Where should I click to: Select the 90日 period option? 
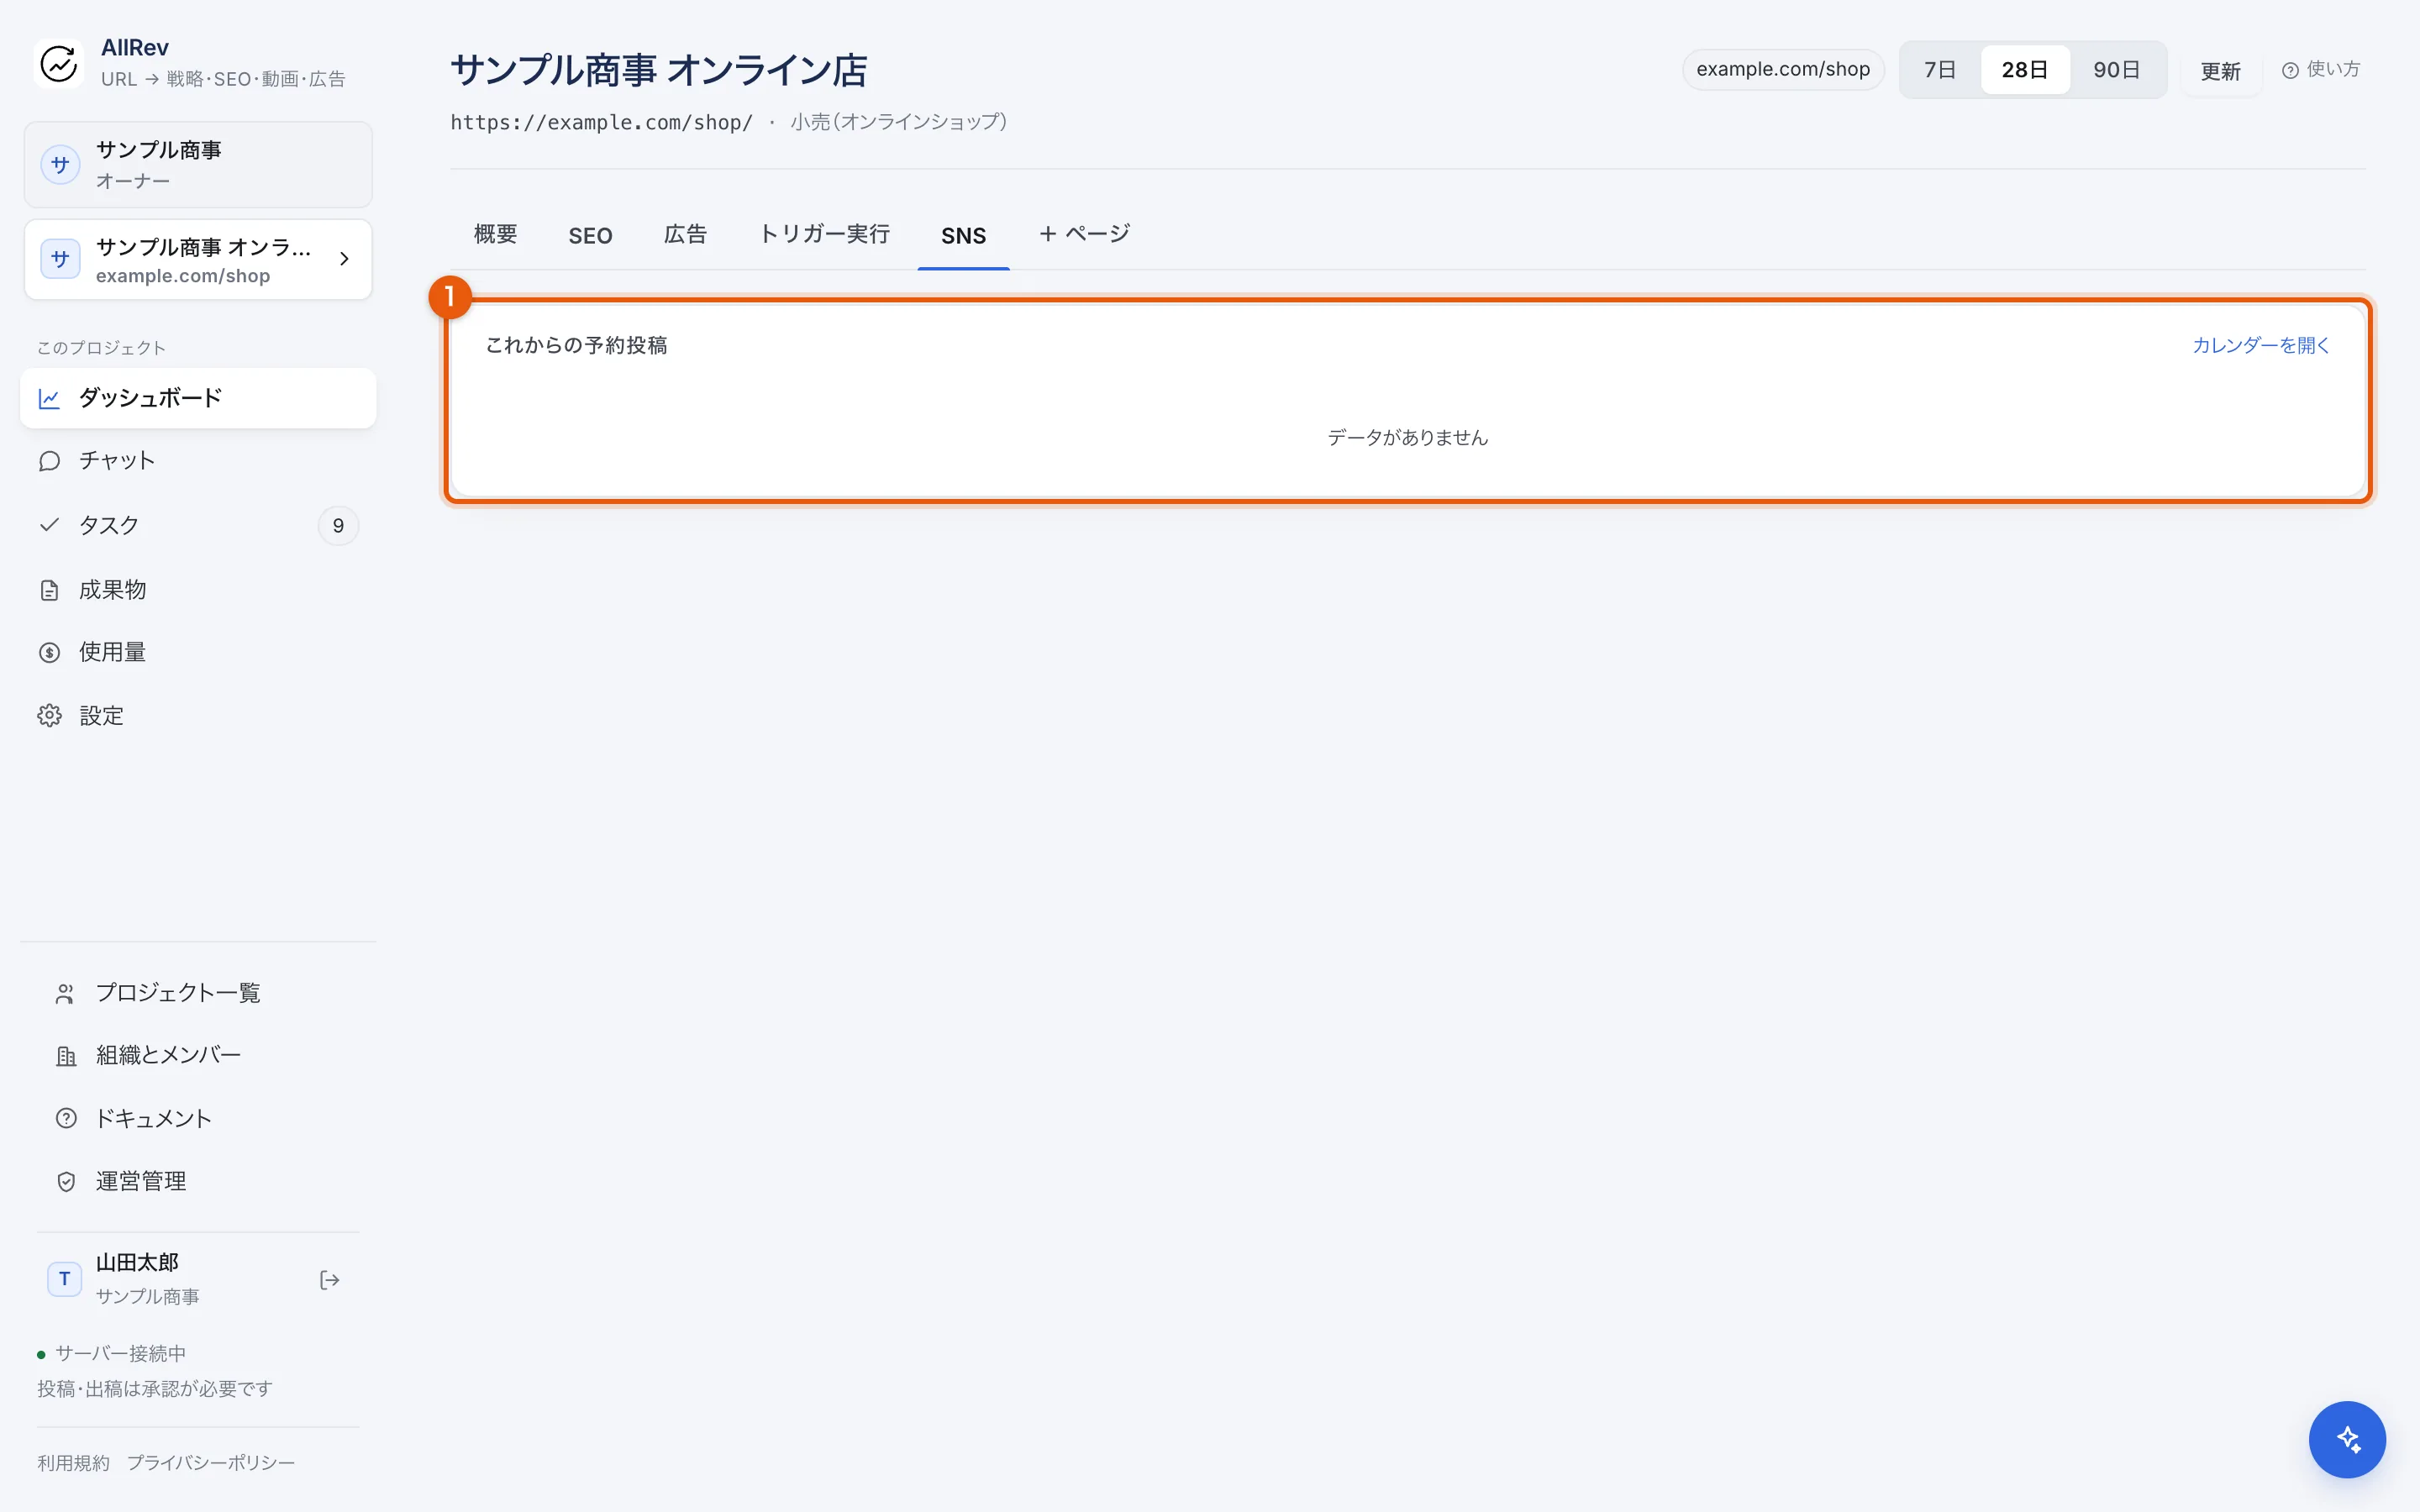click(x=2117, y=70)
